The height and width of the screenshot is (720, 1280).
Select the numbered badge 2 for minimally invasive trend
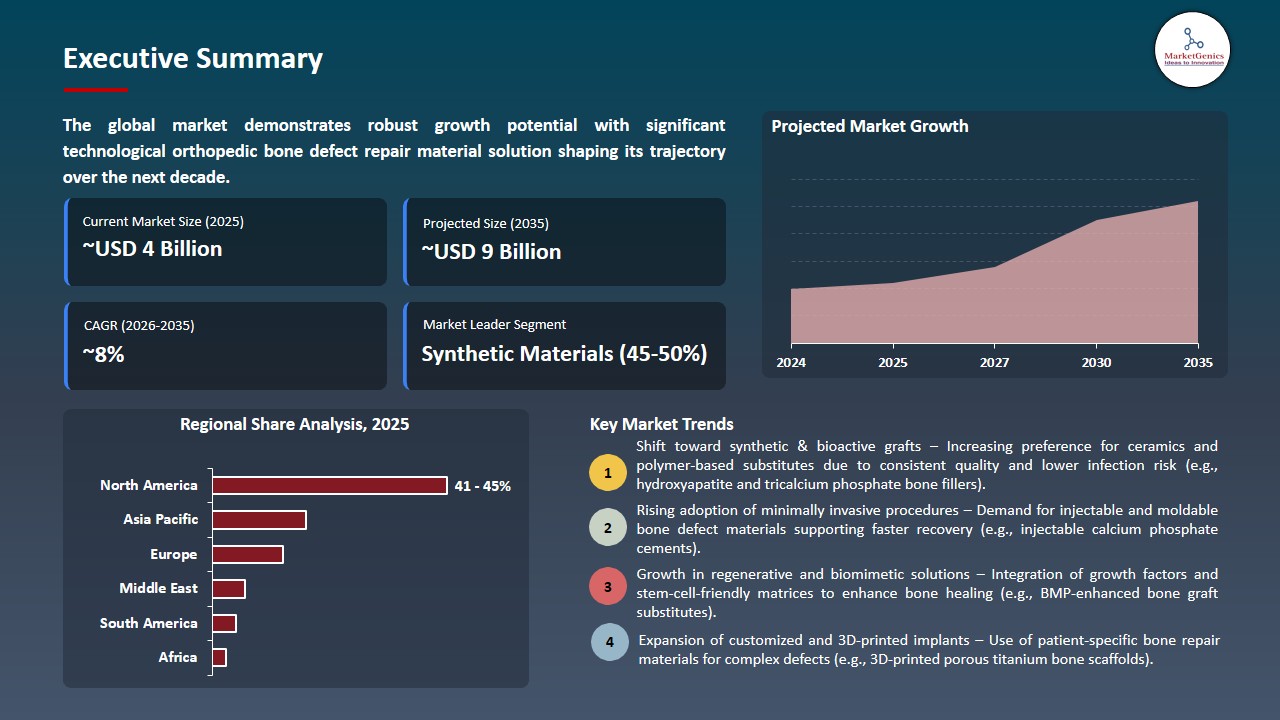tap(608, 527)
